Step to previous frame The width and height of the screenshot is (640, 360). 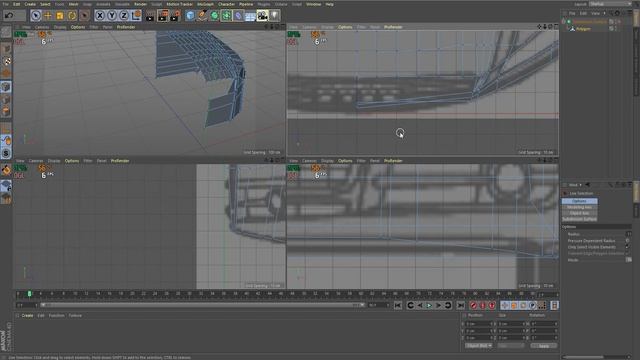point(420,305)
